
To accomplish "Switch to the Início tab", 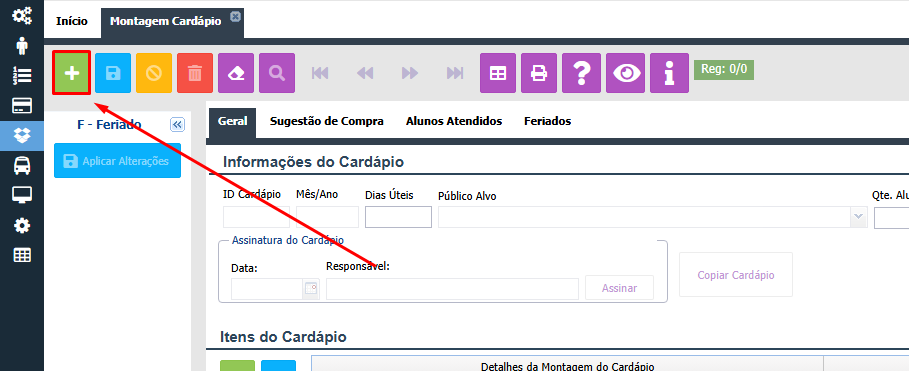I will [x=72, y=21].
